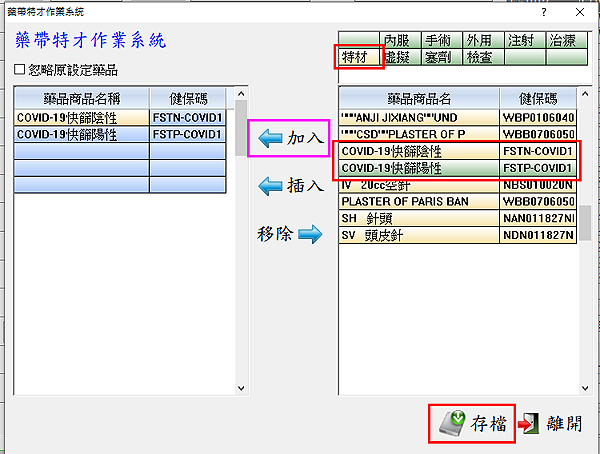Viewport: 600px width, 454px height.
Task: Click 藥品商品名稱 column header in left table
Action: 80,97
